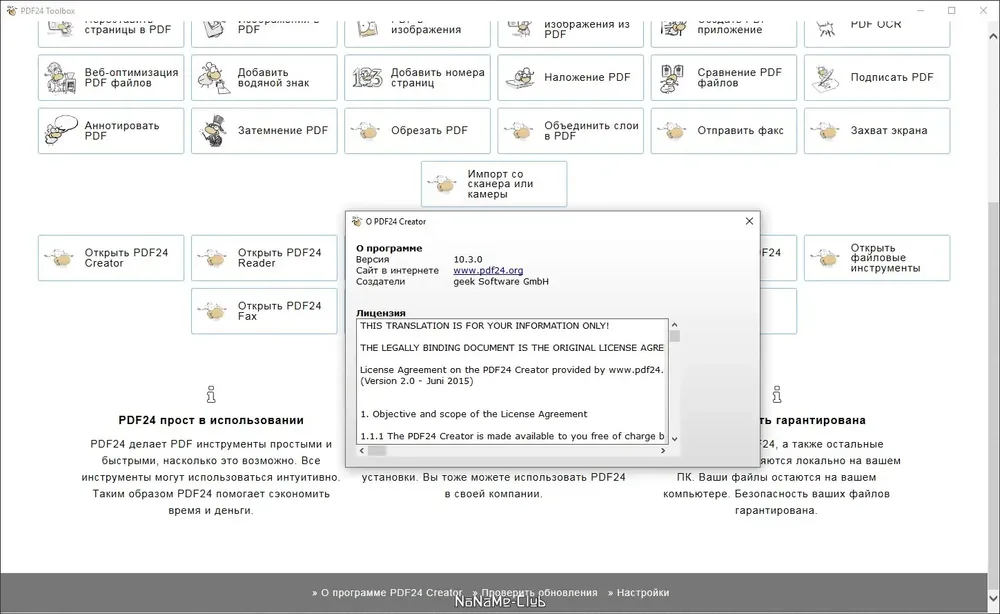This screenshot has width=1000, height=614.
Task: Click '(Version 2.0 - Juni 2015)' license line
Action: click(x=416, y=381)
